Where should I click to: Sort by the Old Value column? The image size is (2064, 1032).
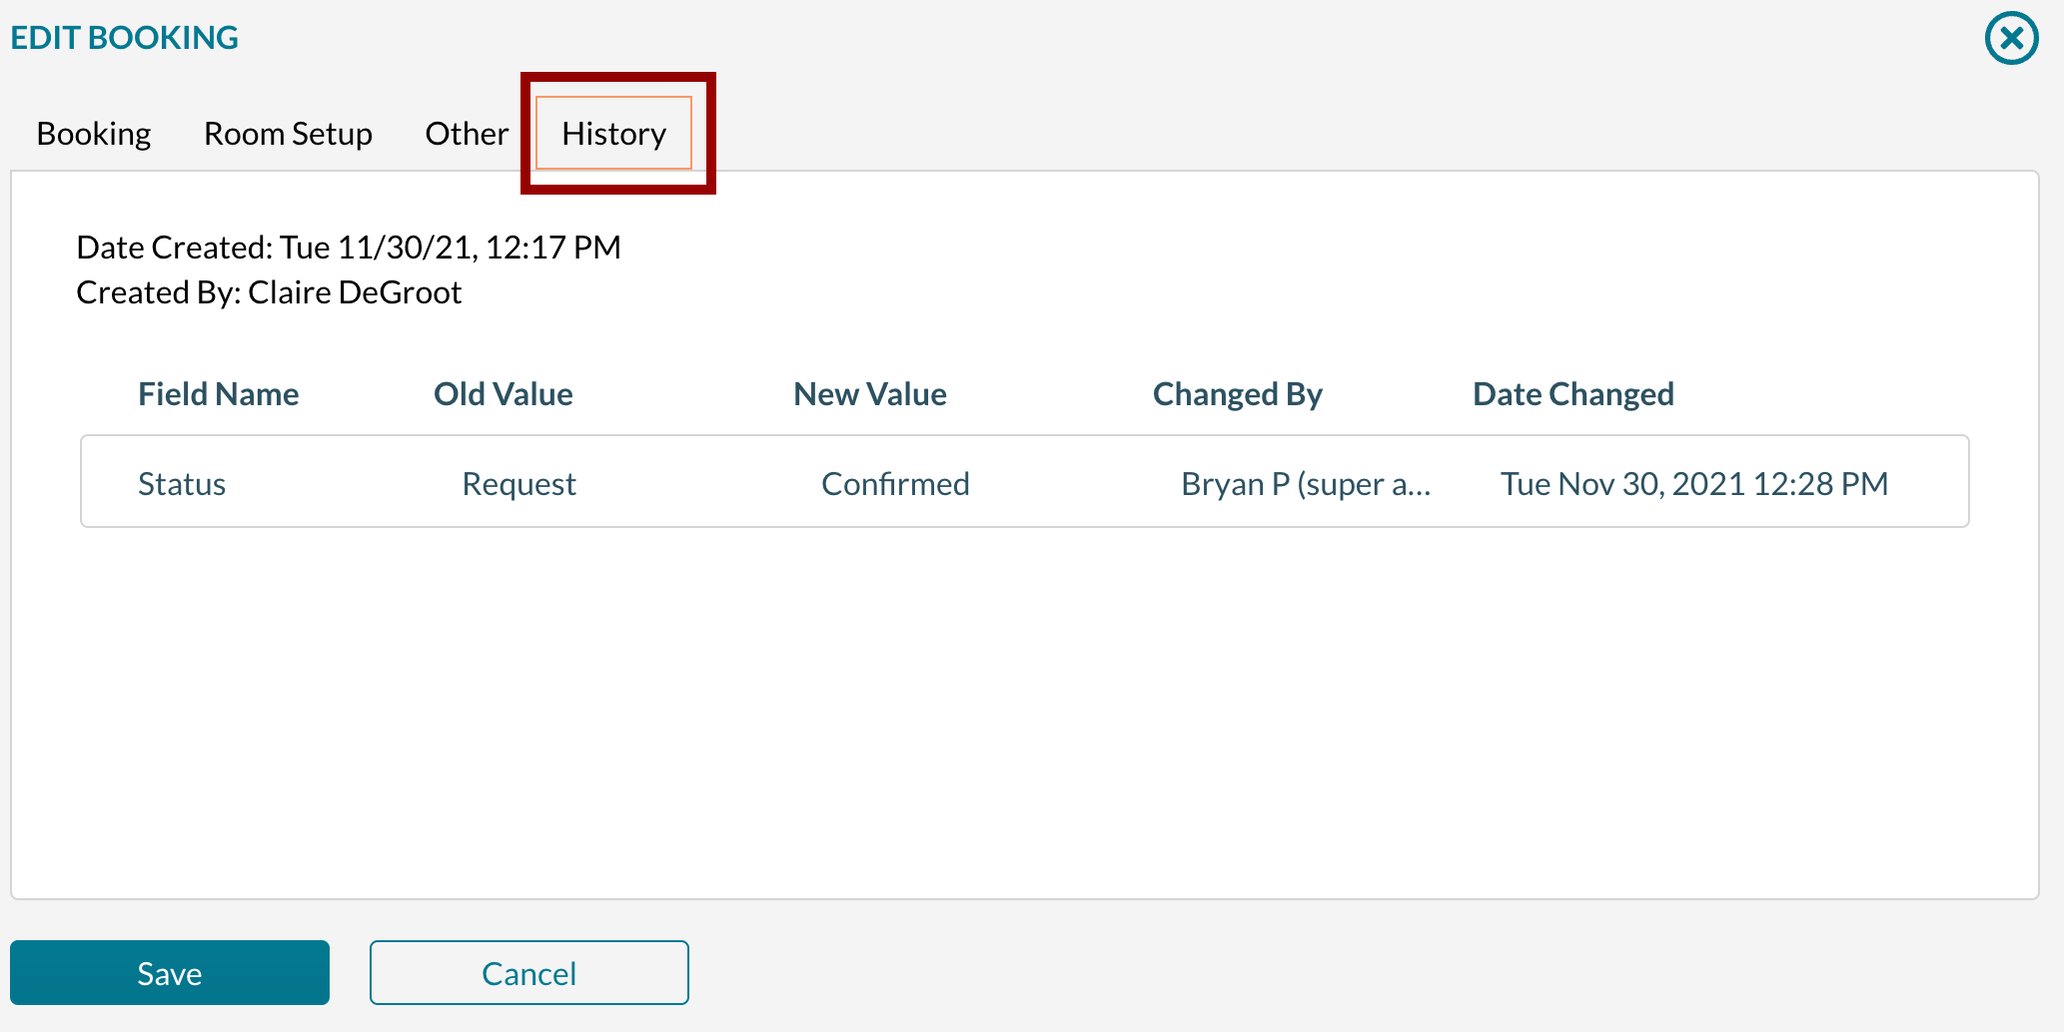point(503,393)
